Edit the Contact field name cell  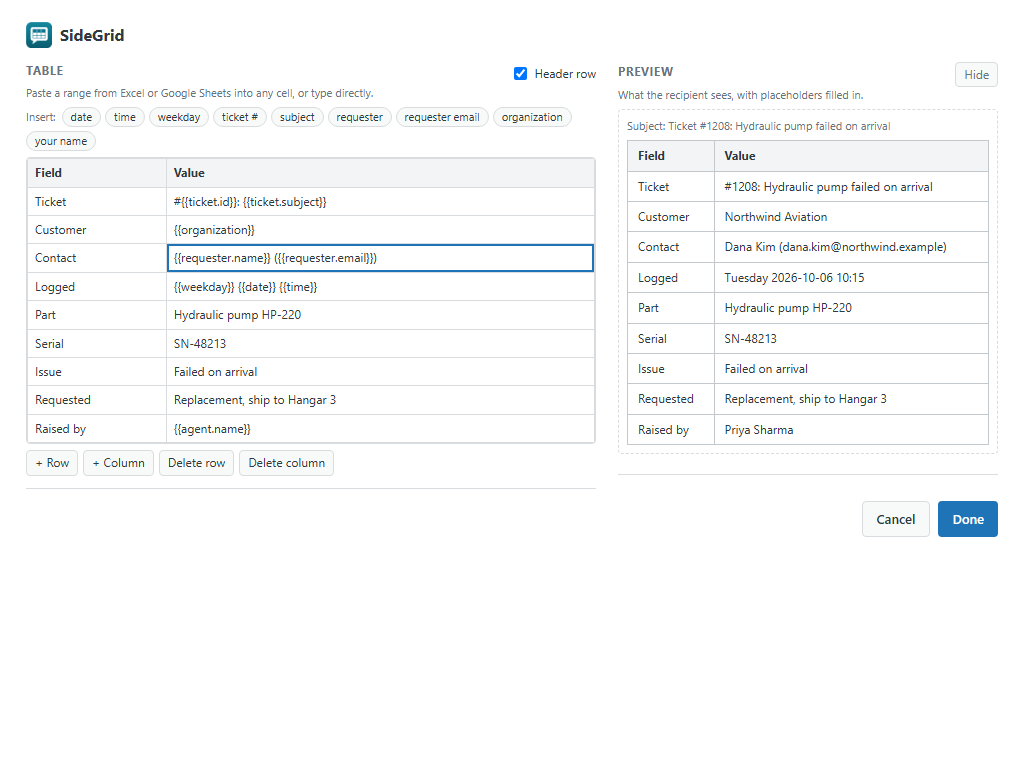[x=97, y=258]
